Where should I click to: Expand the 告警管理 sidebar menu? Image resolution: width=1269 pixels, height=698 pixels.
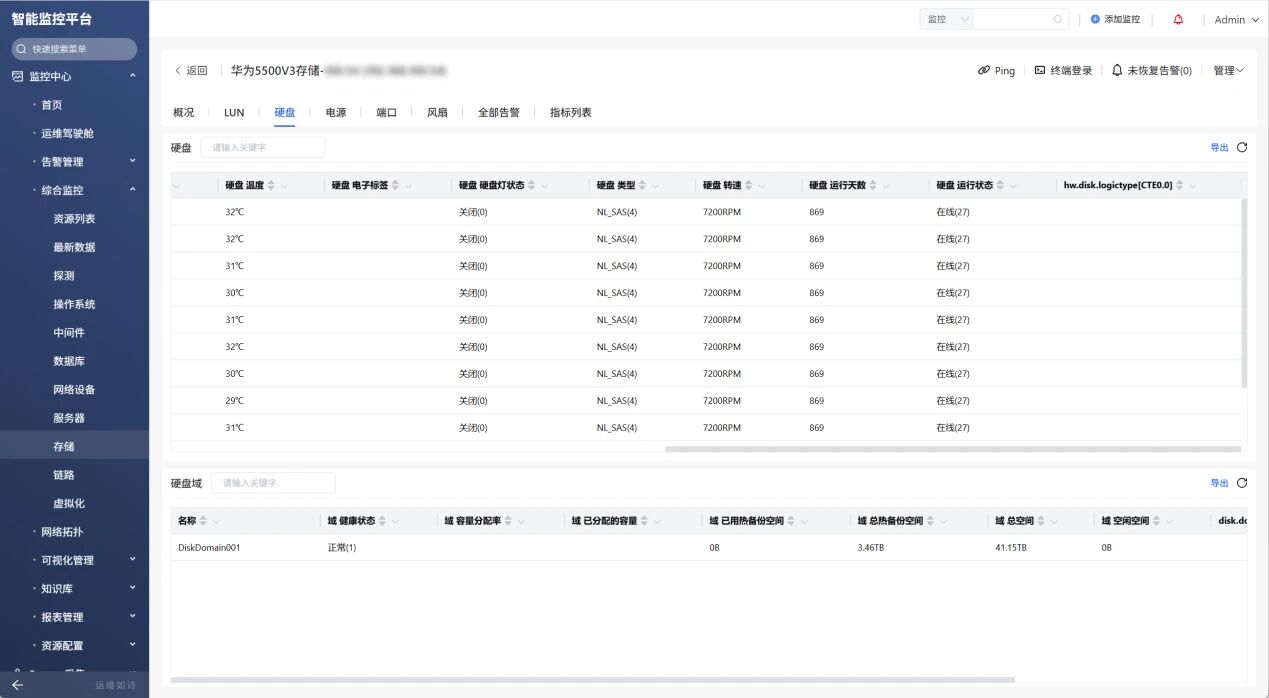[132, 161]
